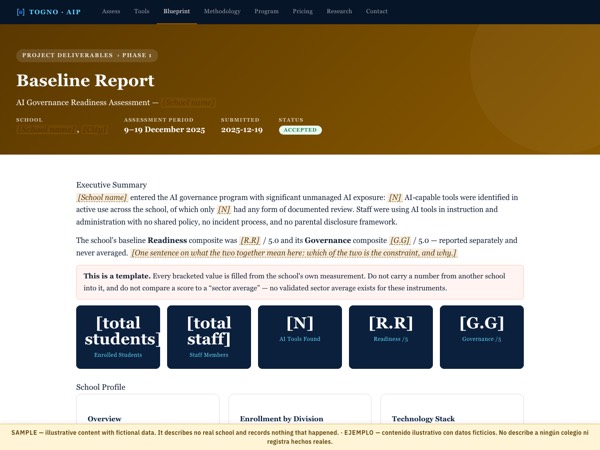The height and width of the screenshot is (450, 600).
Task: Click the Enrollment by Division card title
Action: pos(281,419)
